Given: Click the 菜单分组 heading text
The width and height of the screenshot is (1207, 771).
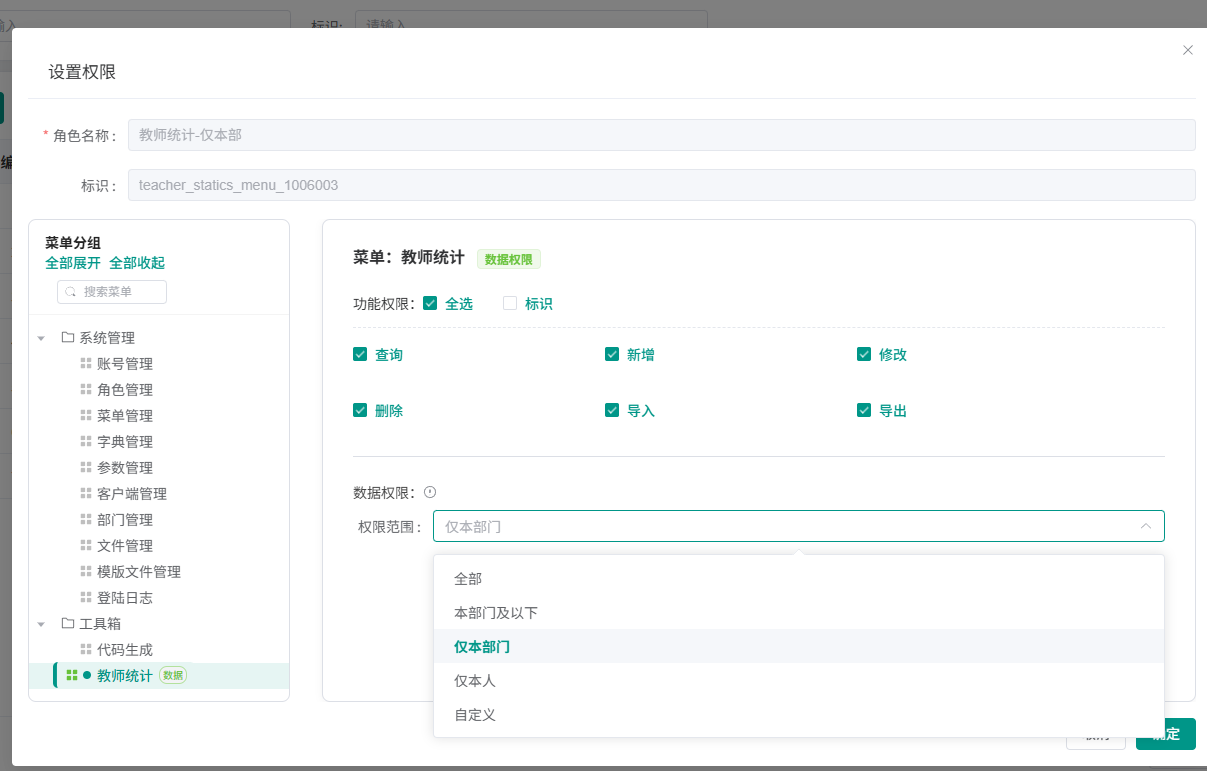Looking at the screenshot, I should tap(73, 243).
